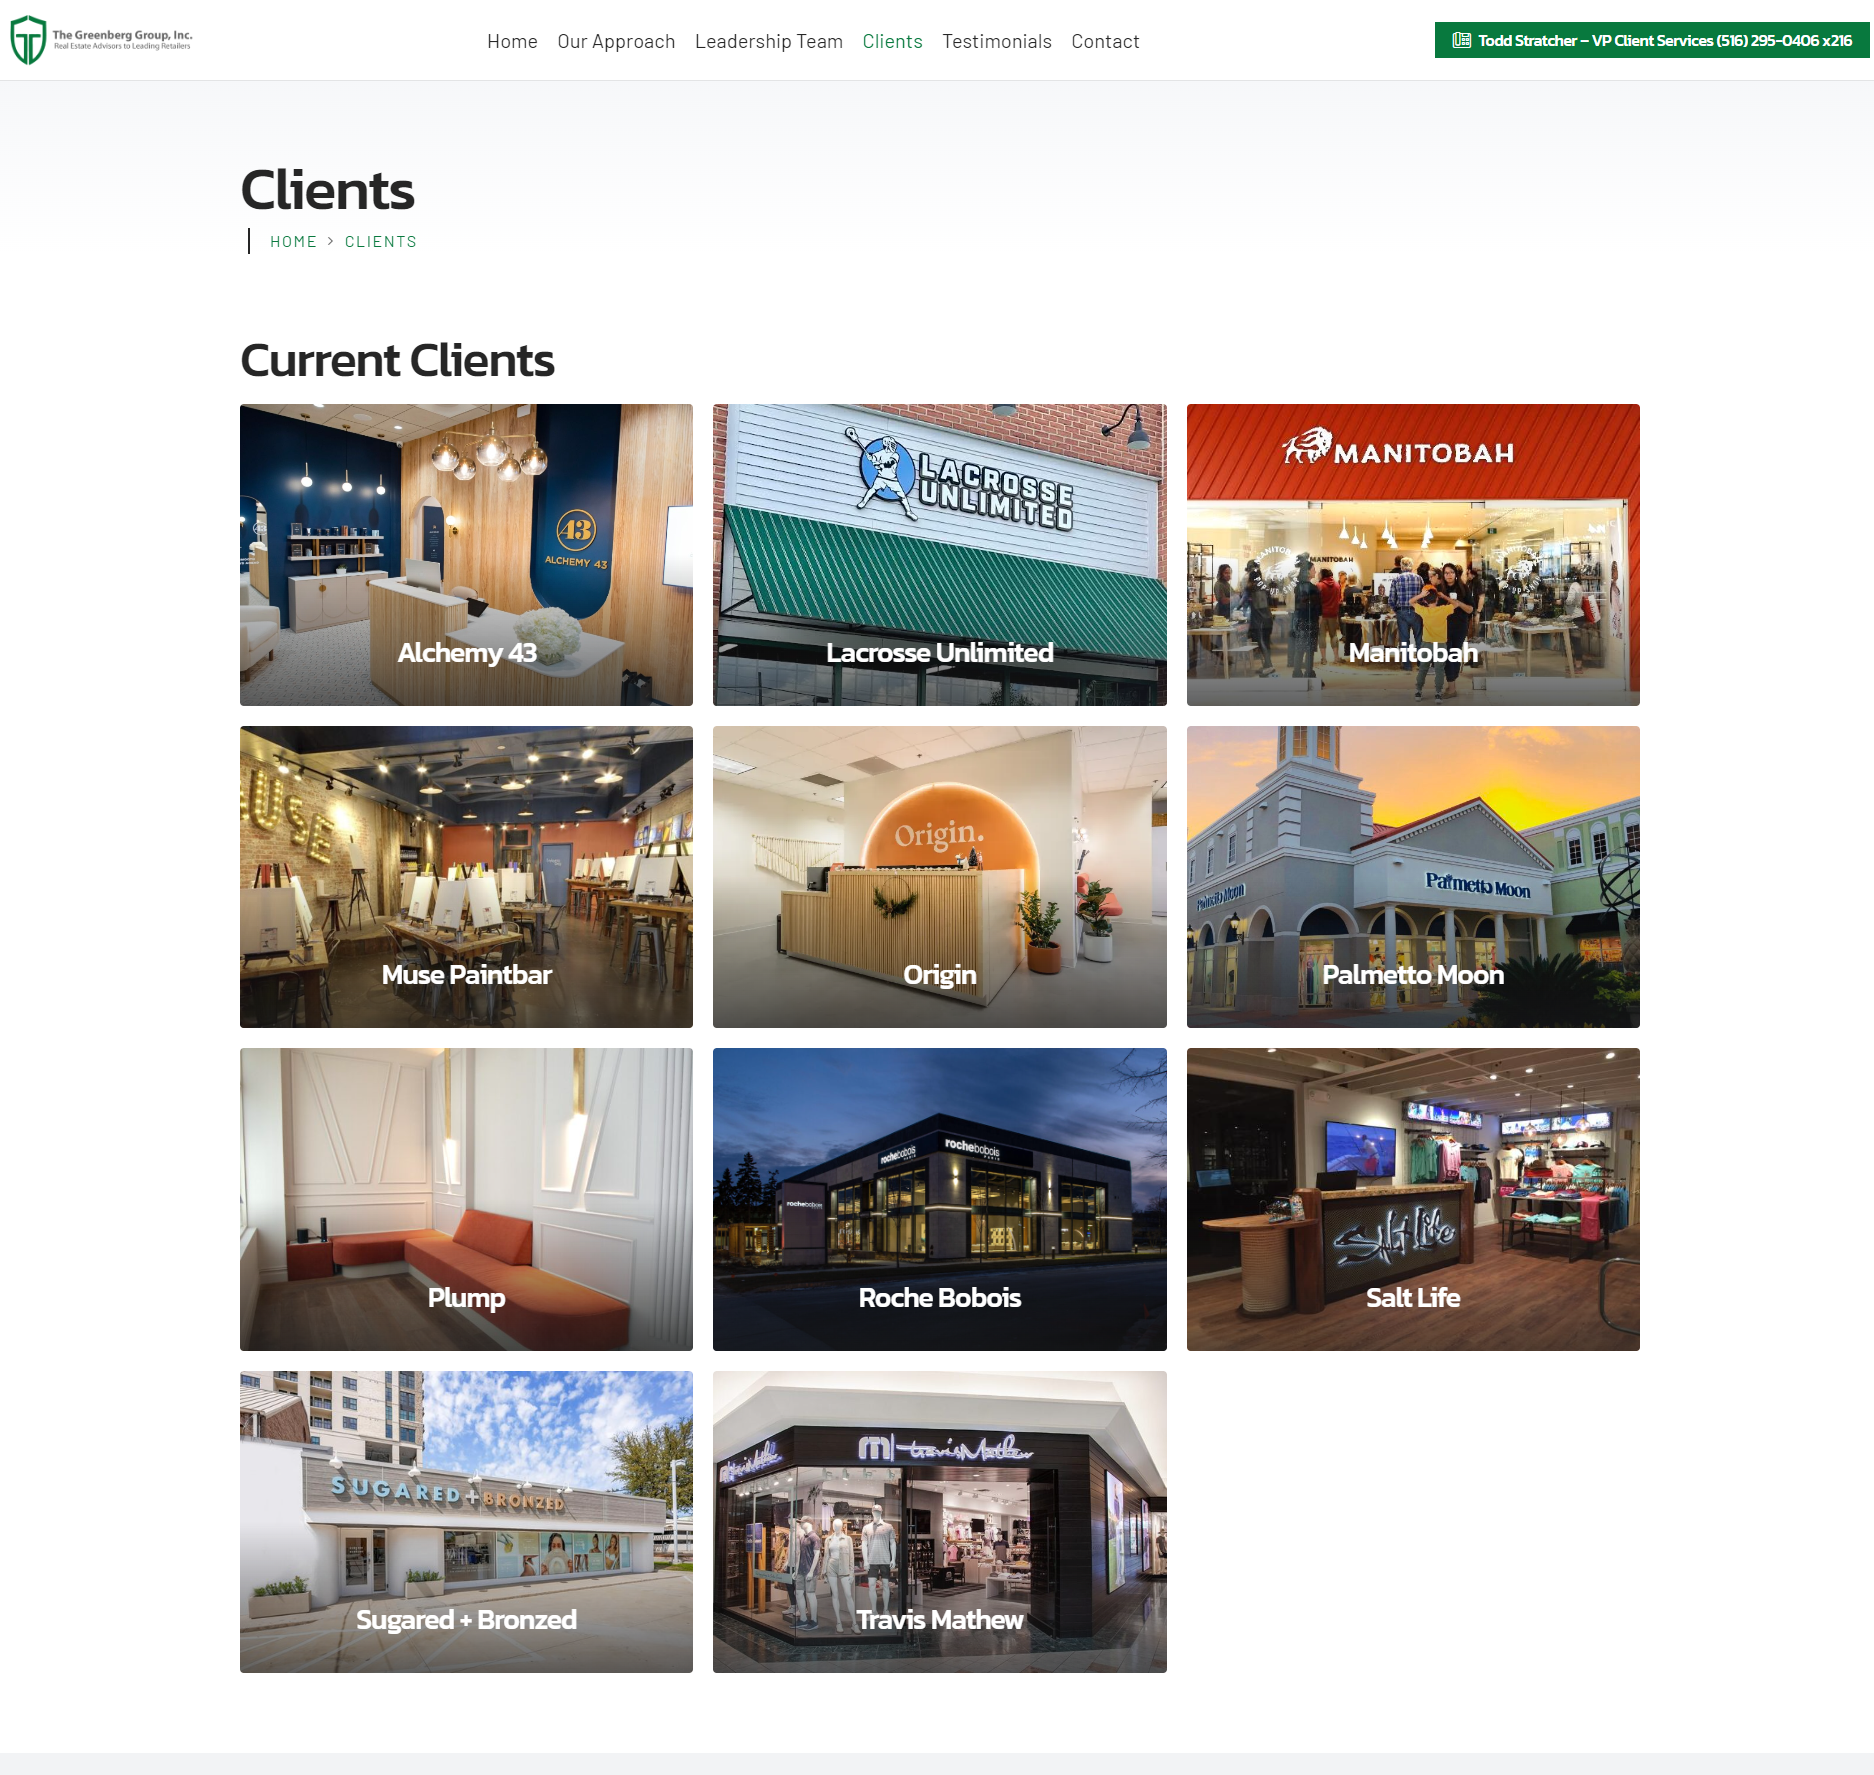Click the card icon in green contact button
The width and height of the screenshot is (1874, 1775).
click(1461, 41)
